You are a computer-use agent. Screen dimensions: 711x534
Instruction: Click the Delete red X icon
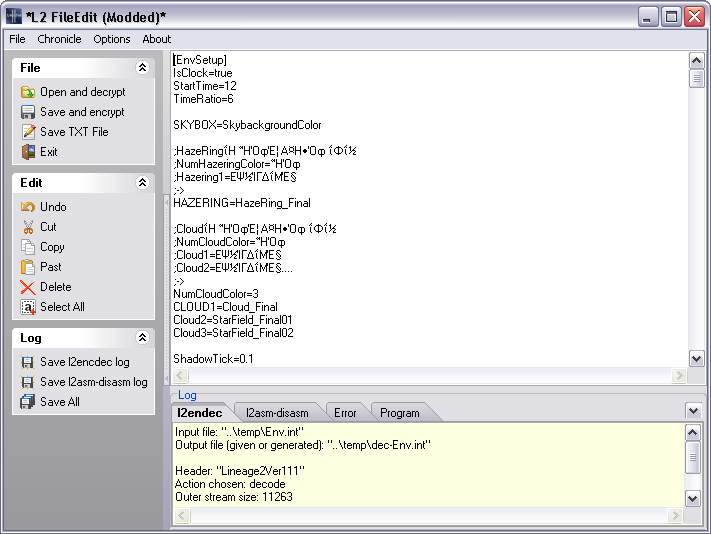coord(28,287)
